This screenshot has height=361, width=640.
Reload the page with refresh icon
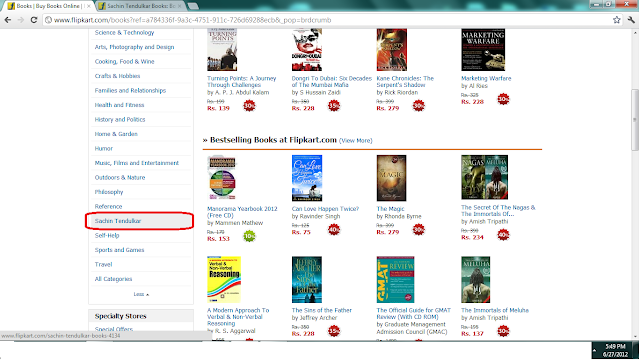(34, 20)
